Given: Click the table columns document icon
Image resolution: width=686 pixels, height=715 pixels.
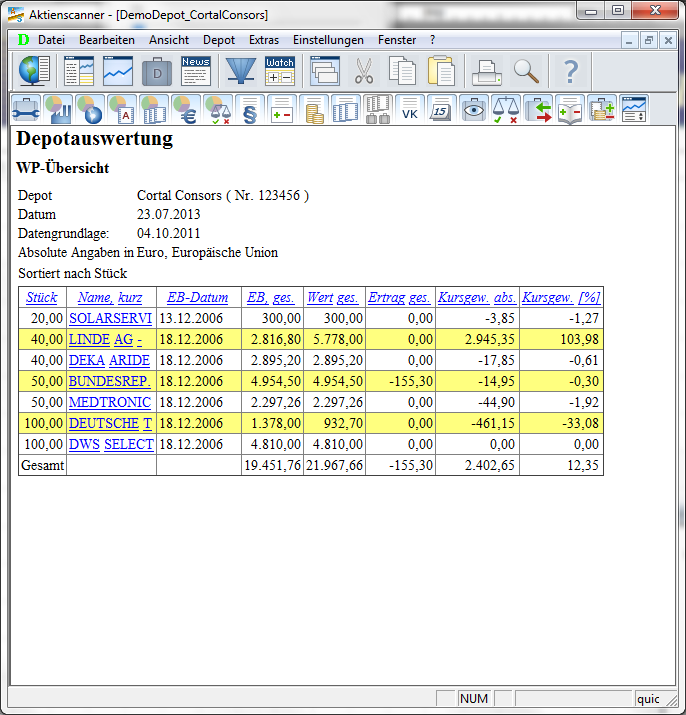Looking at the screenshot, I should pos(345,109).
